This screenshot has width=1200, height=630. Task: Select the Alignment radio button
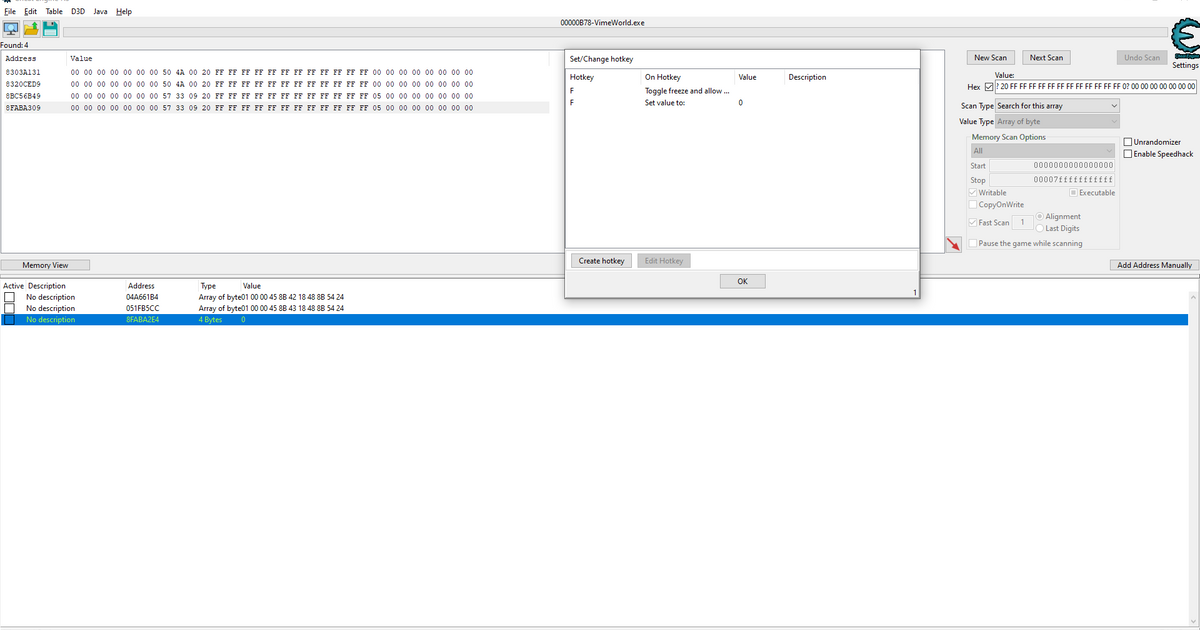(1040, 216)
